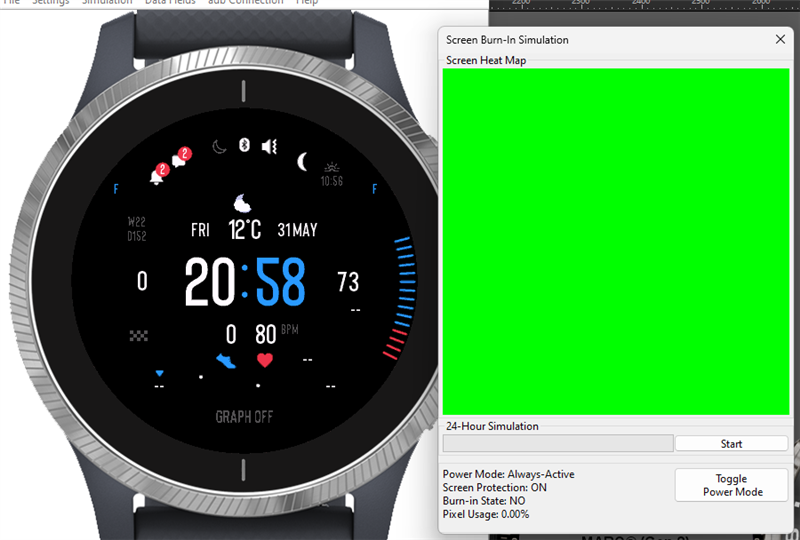Open the Help menu
Image resolution: width=800 pixels, height=540 pixels.
(307, 2)
